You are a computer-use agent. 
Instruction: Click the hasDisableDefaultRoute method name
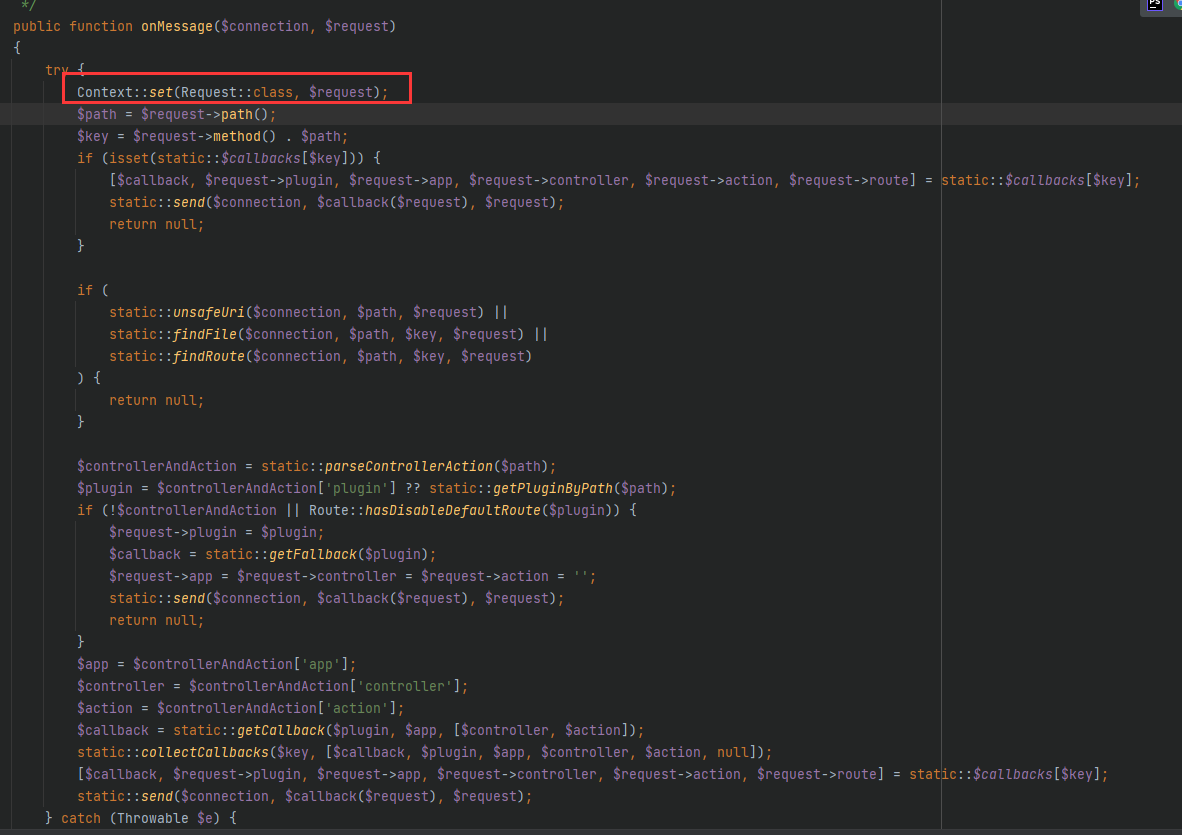(x=453, y=510)
